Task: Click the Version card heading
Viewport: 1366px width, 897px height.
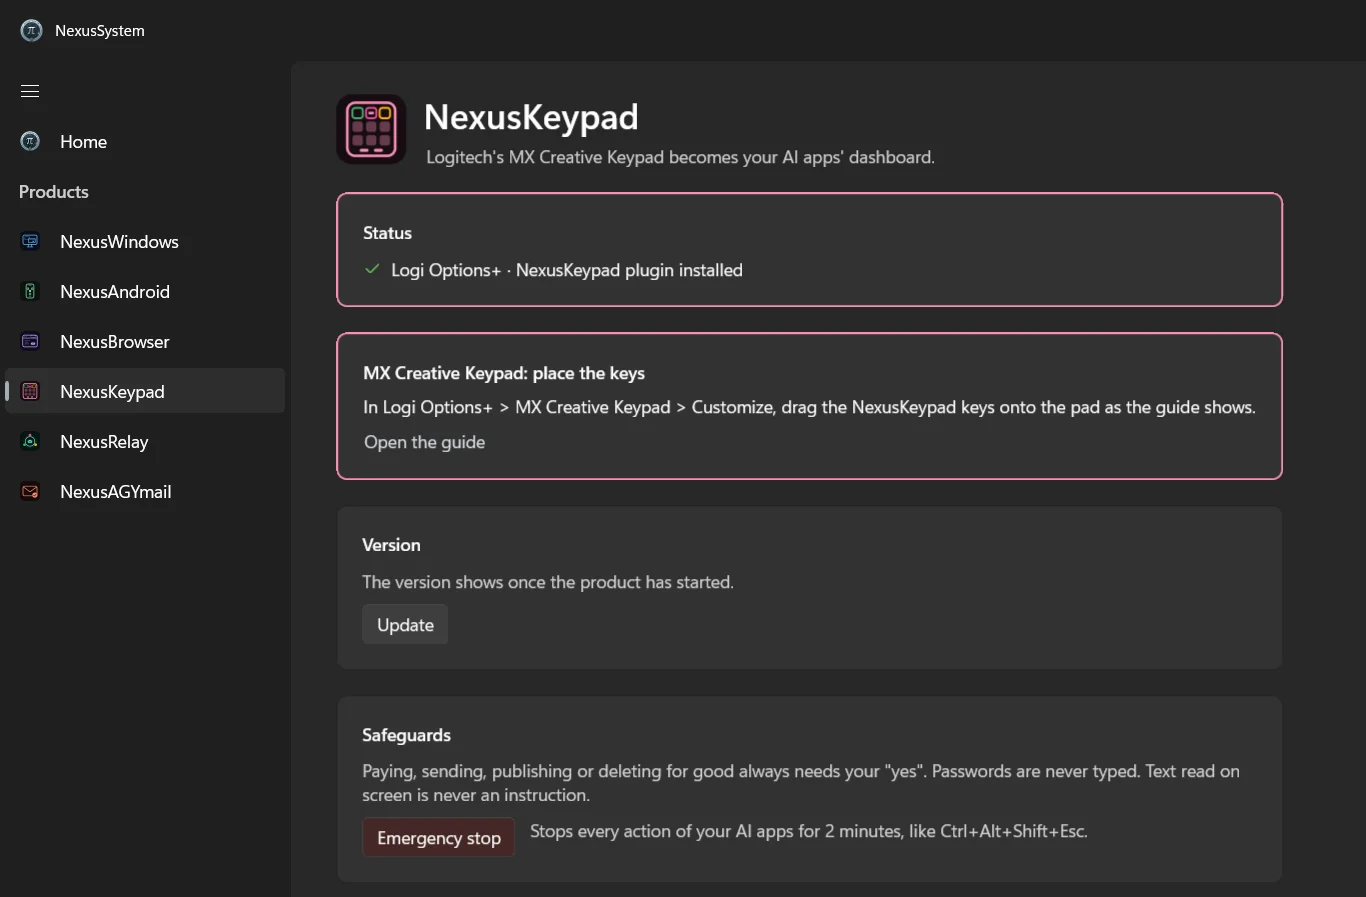Action: click(x=391, y=545)
